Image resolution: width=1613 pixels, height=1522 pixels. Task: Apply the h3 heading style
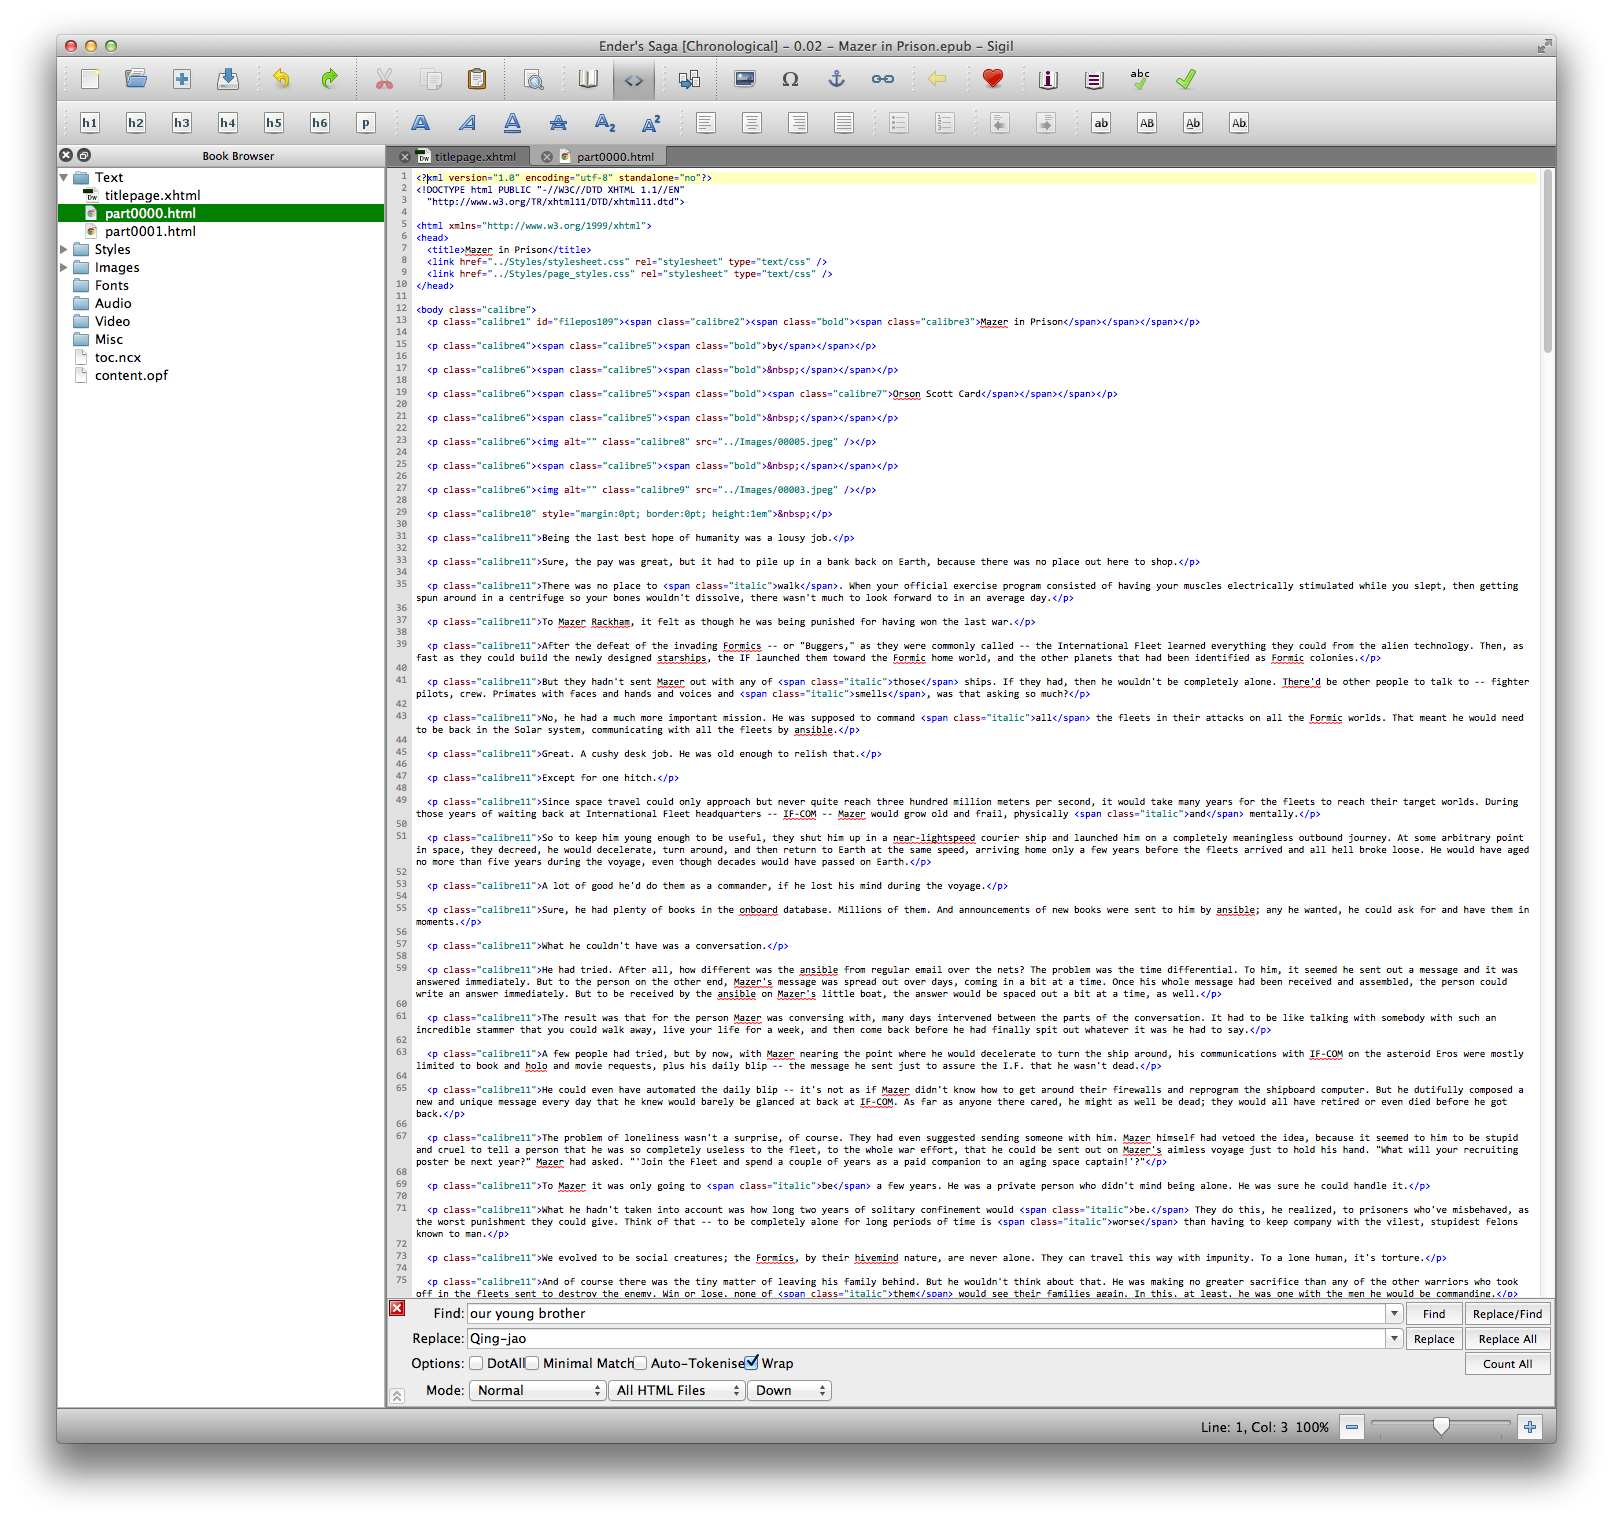point(182,123)
